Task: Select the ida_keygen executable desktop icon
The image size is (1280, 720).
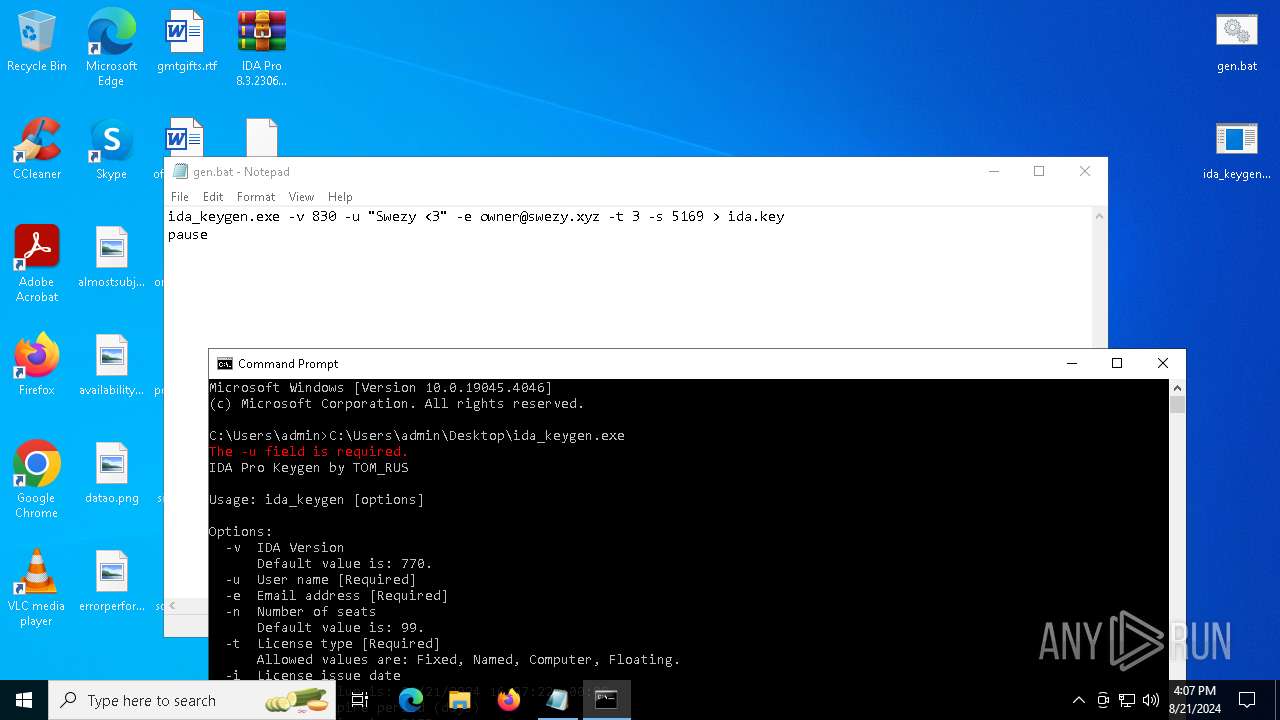Action: click(1236, 150)
